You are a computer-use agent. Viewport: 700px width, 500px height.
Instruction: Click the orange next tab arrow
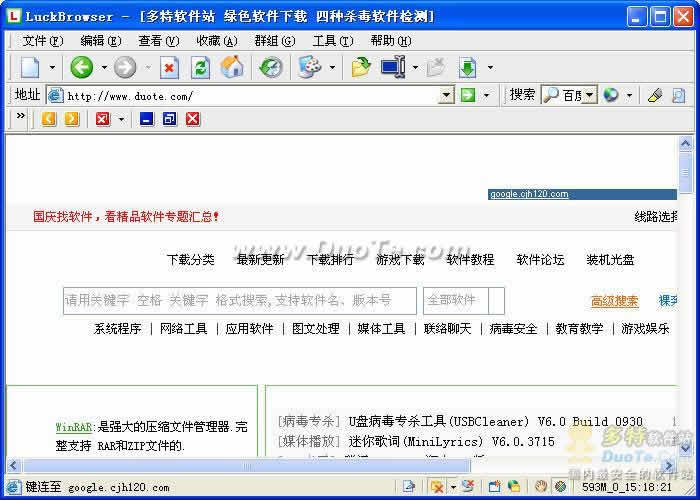coord(71,119)
